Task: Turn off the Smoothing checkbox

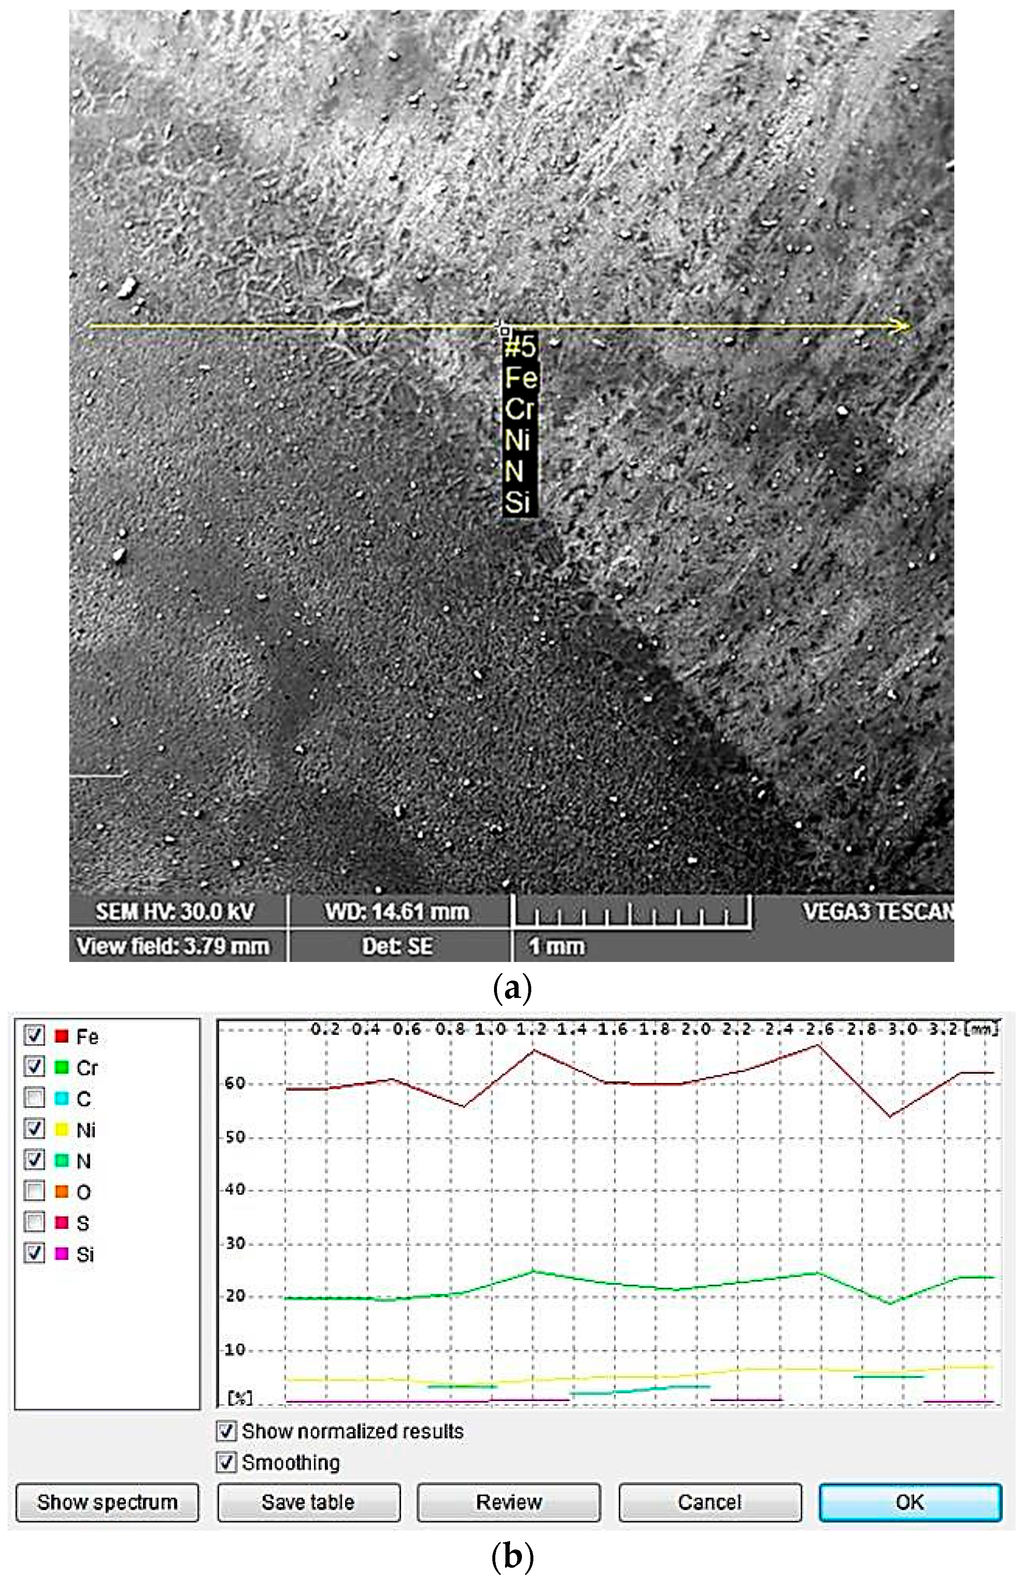Action: point(227,1462)
